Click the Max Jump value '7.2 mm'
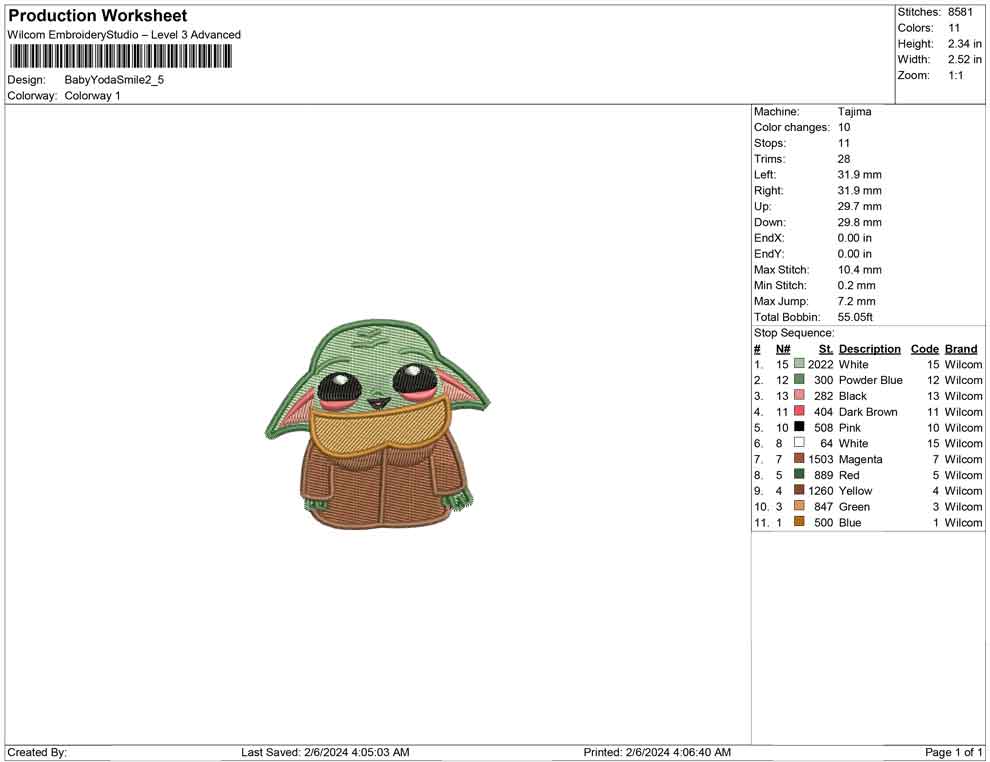This screenshot has height=762, width=990. pos(857,301)
